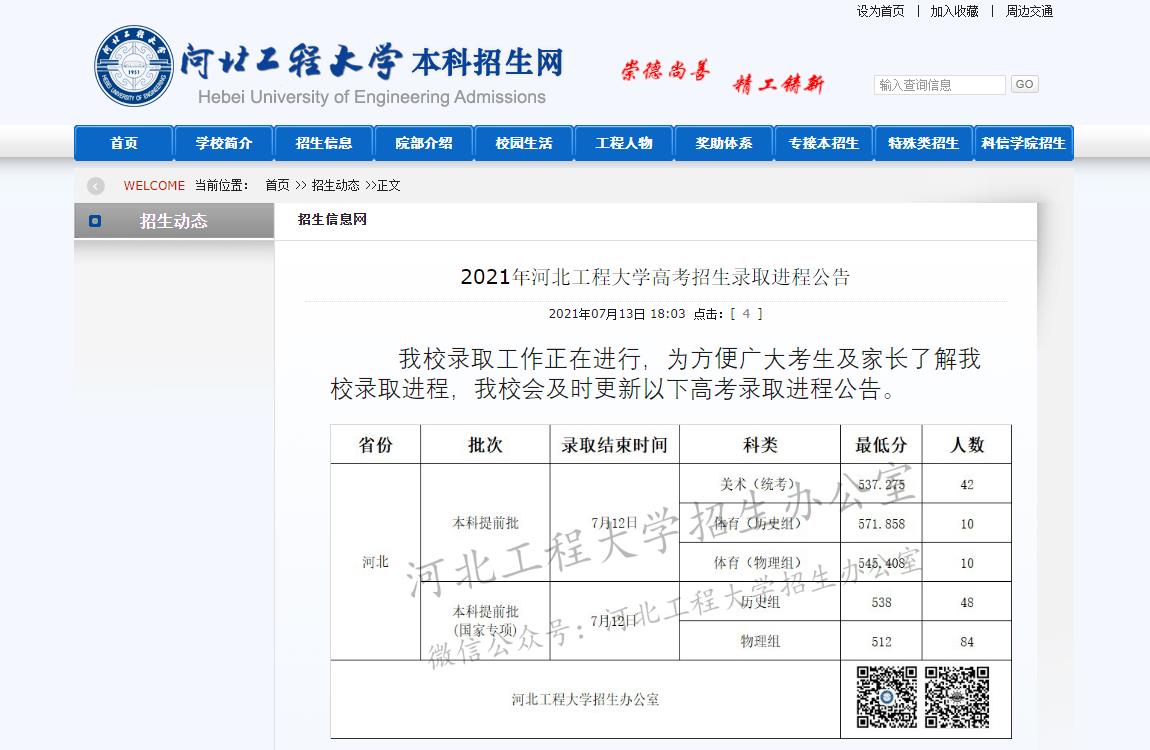Viewport: 1150px width, 750px height.
Task: Click the 本科提前批 (国家专项) batch cell
Action: pyautogui.click(x=485, y=621)
